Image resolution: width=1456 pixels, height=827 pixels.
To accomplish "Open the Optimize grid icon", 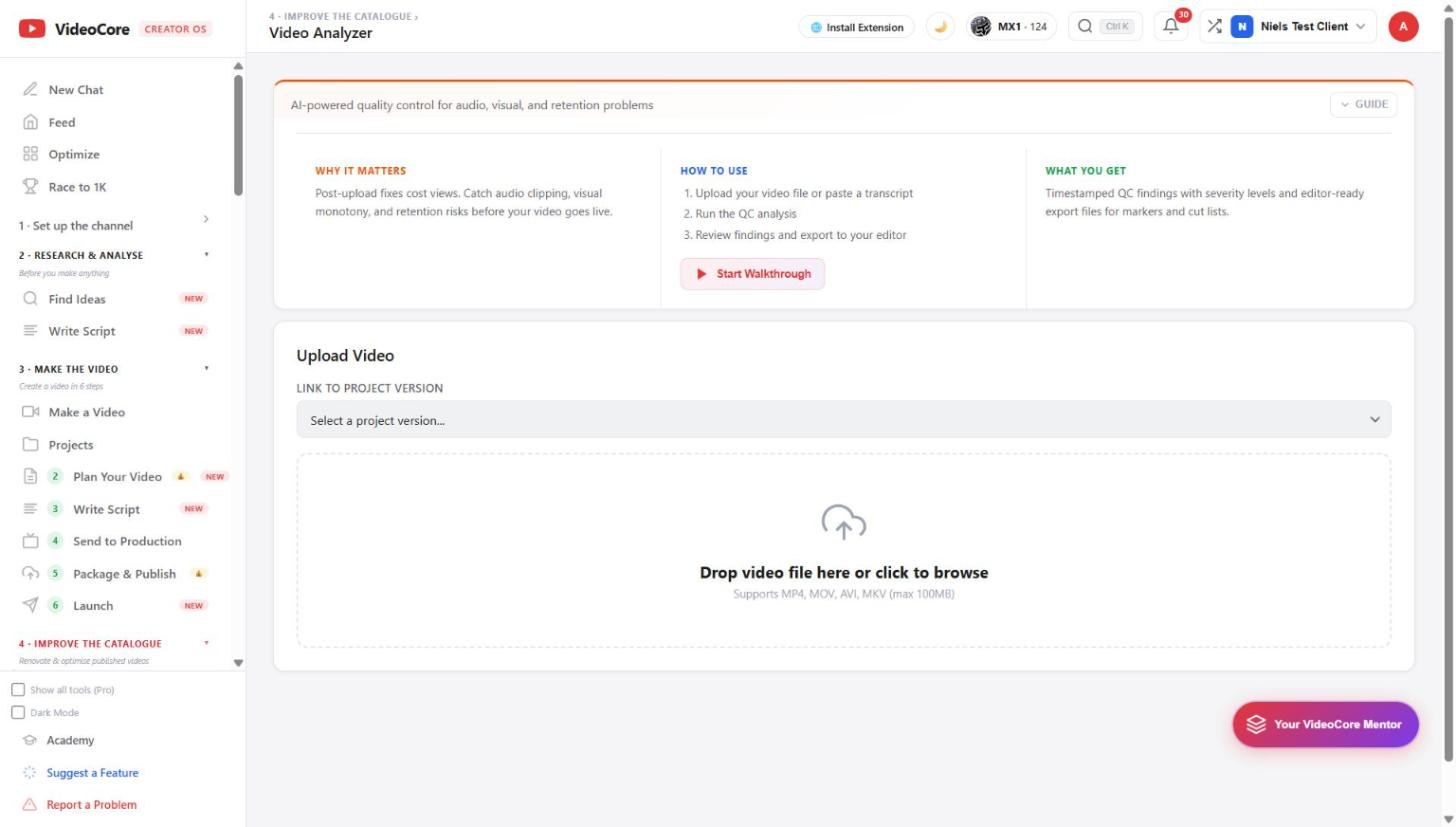I will pyautogui.click(x=30, y=154).
